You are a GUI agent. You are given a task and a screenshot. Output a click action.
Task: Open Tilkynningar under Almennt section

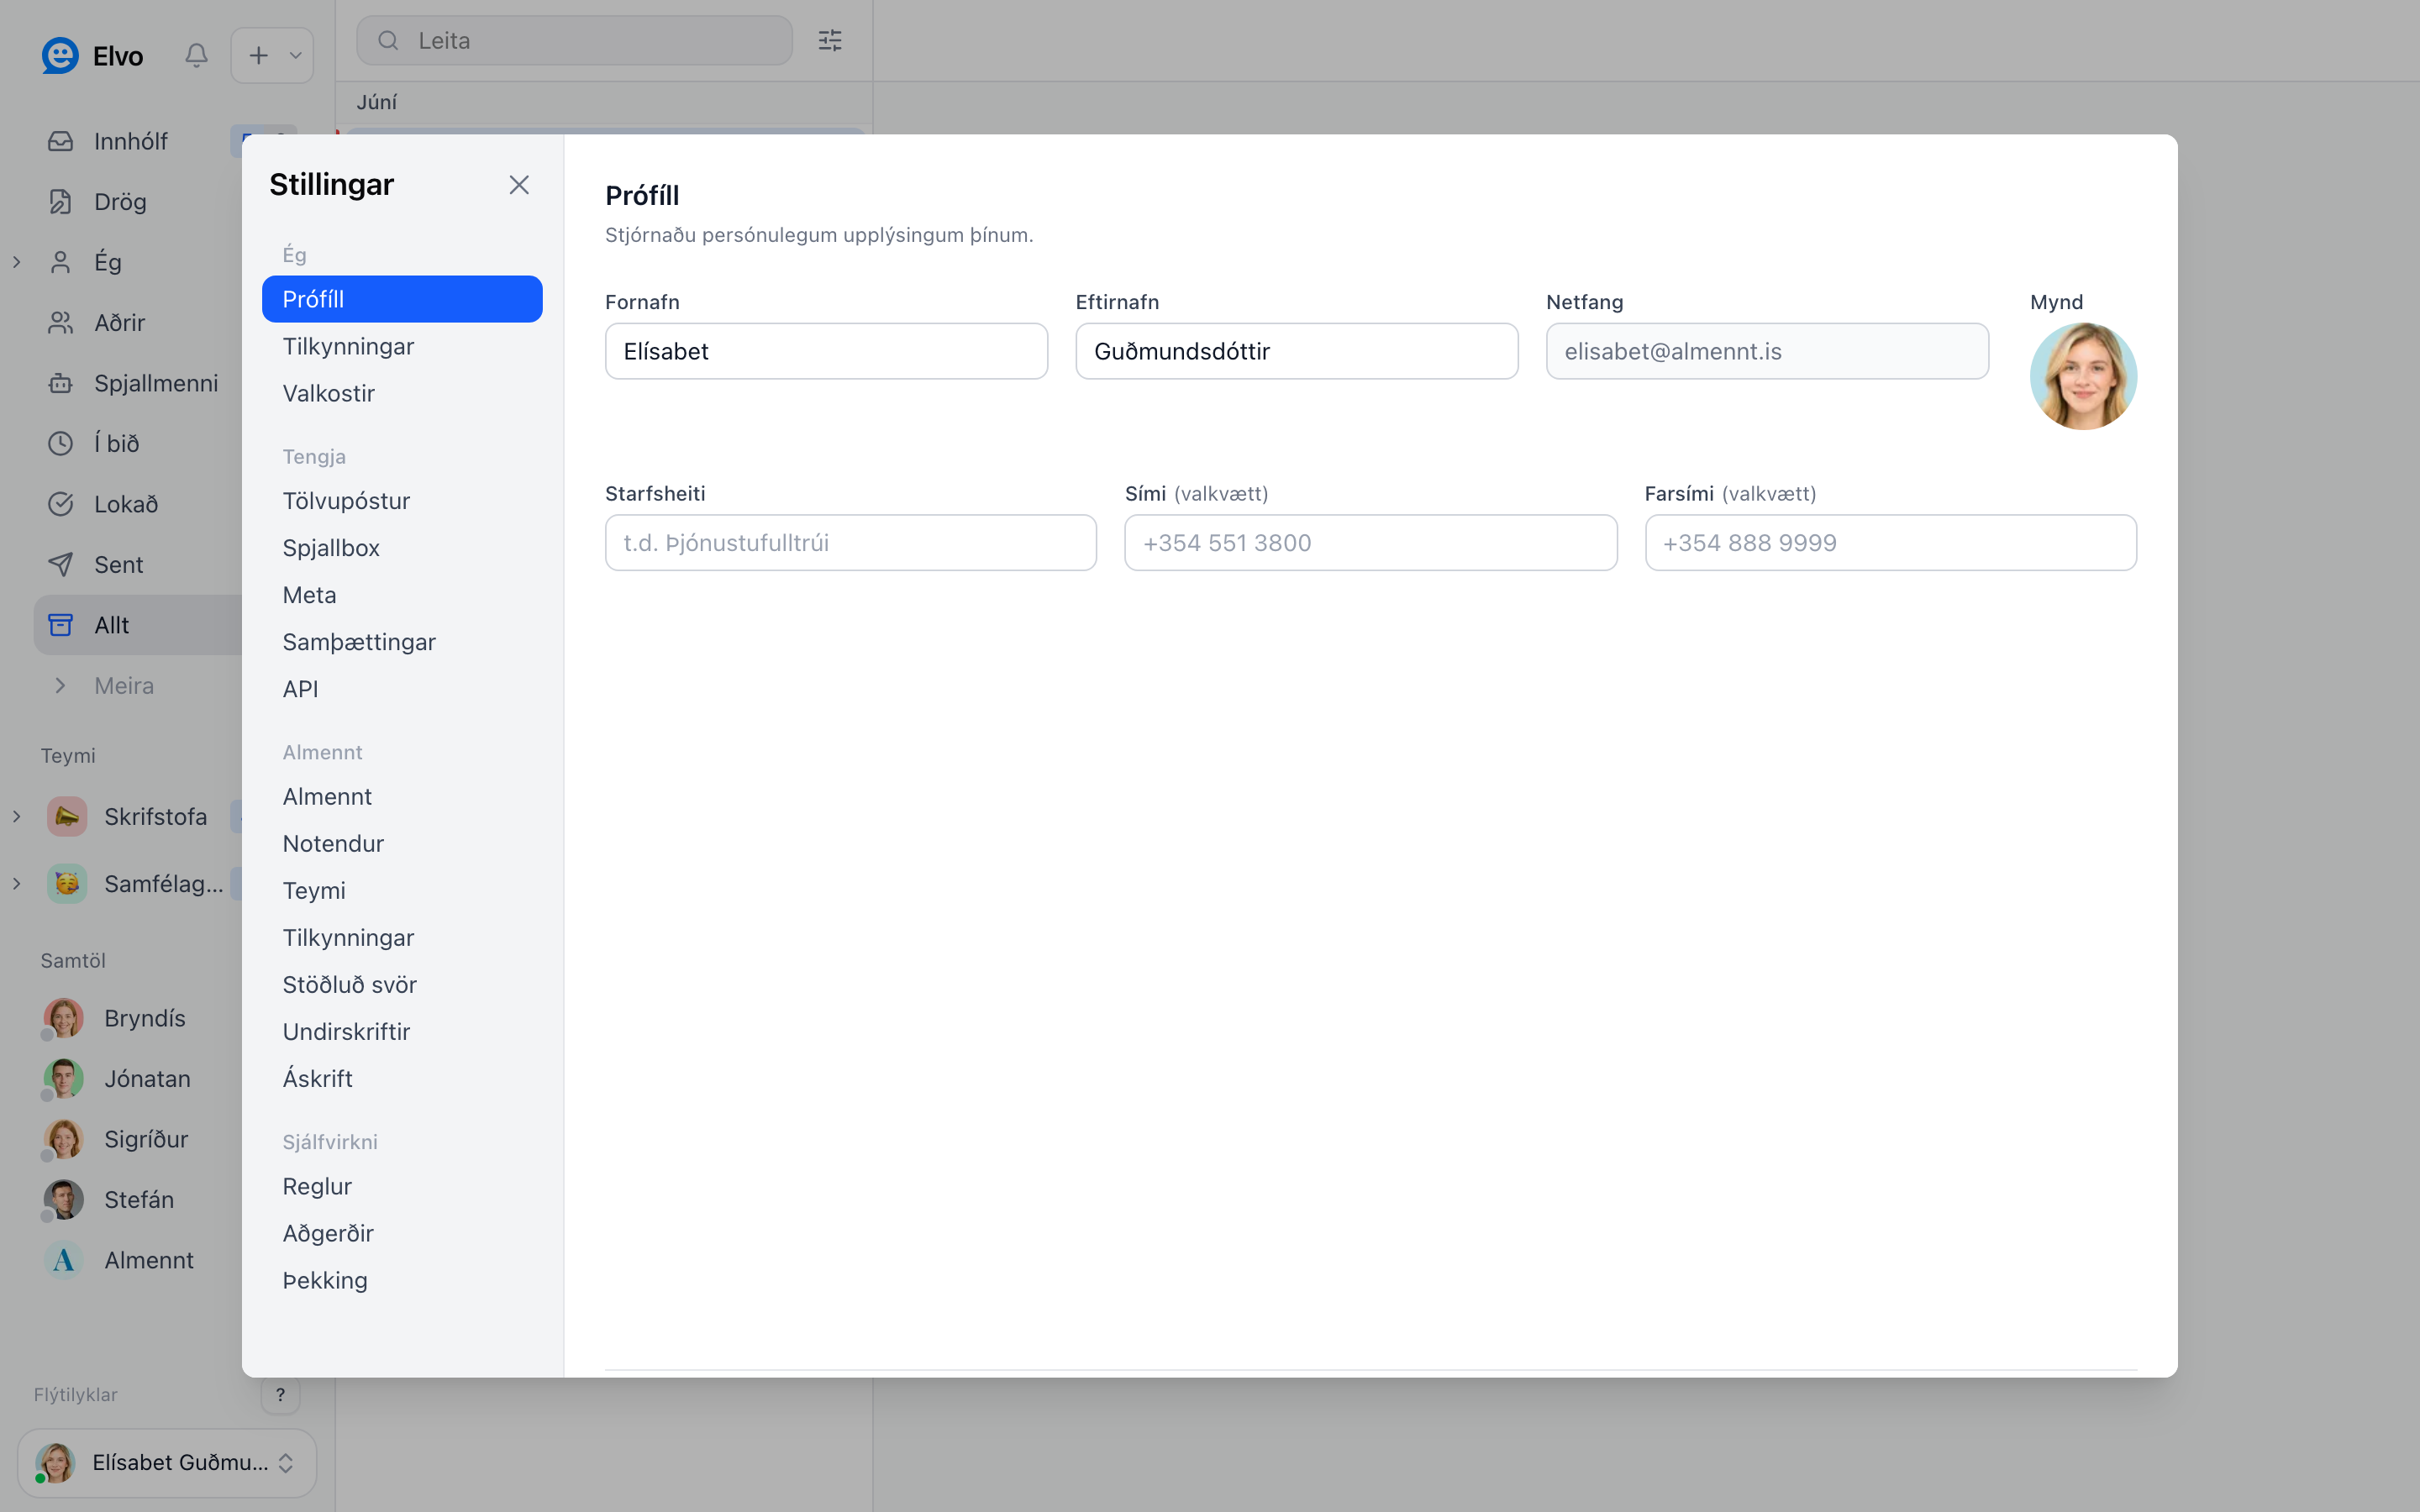[x=402, y=938]
